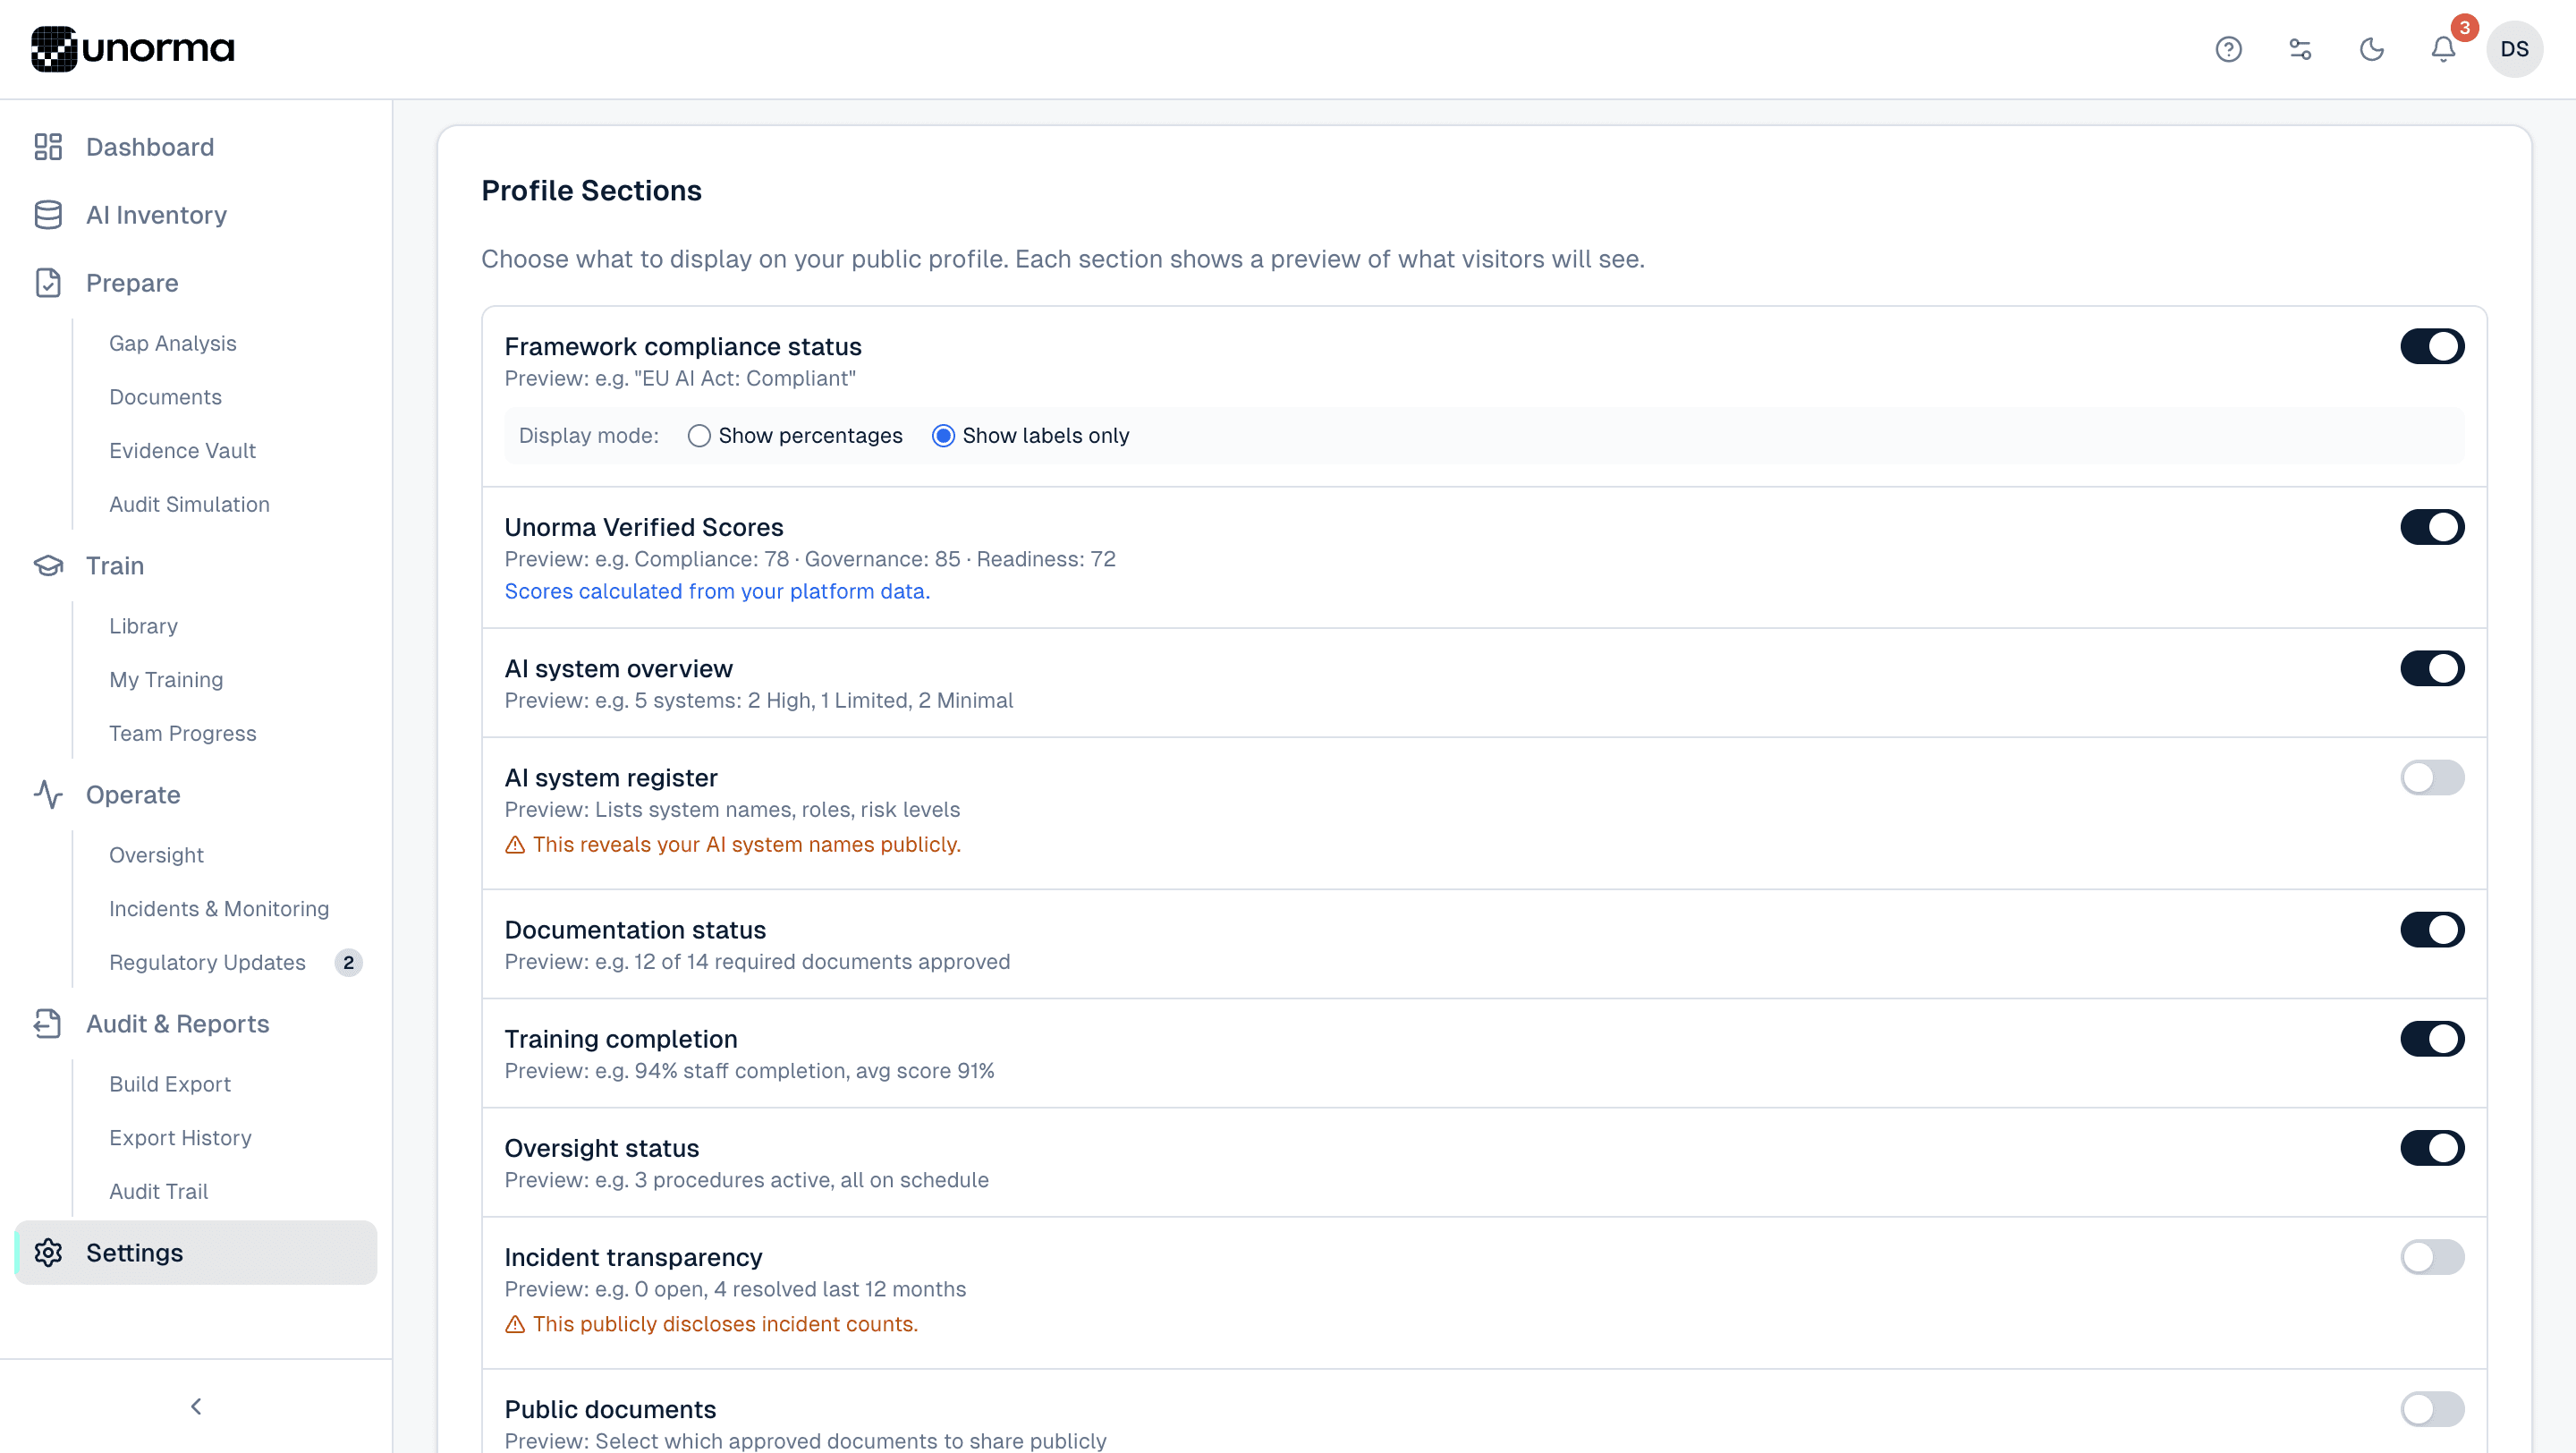Click the notification count badge 3
This screenshot has width=2576, height=1453.
[2465, 28]
